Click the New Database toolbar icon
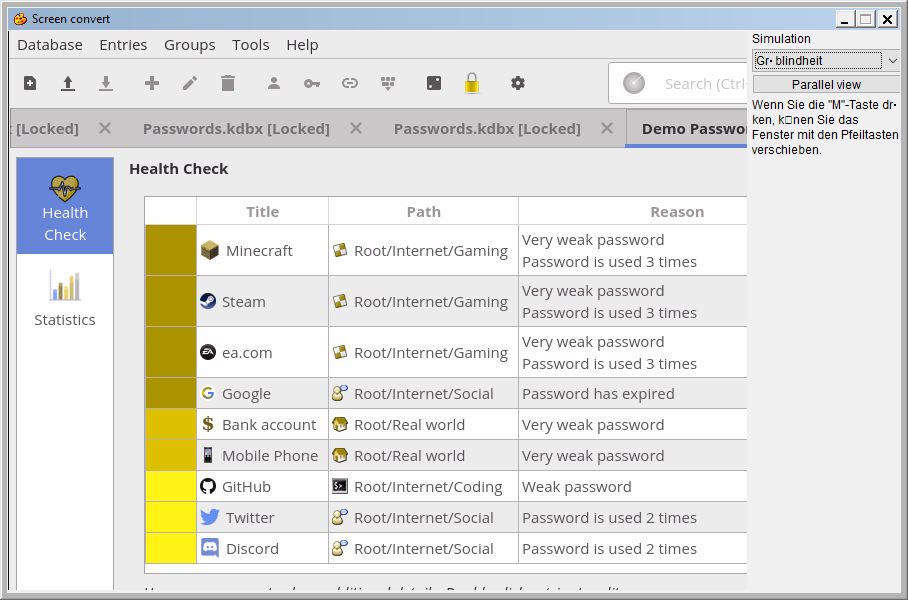This screenshot has width=908, height=600. (30, 83)
